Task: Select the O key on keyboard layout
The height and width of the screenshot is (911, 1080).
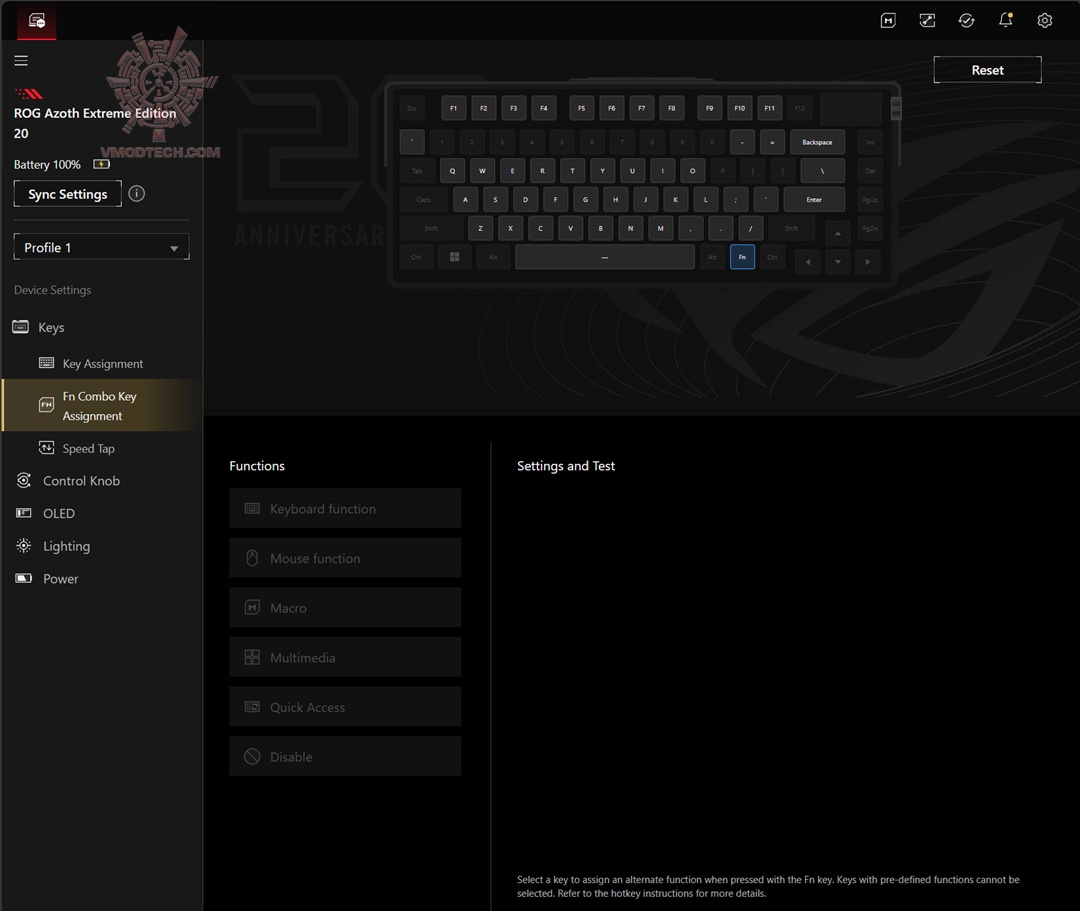Action: point(692,171)
